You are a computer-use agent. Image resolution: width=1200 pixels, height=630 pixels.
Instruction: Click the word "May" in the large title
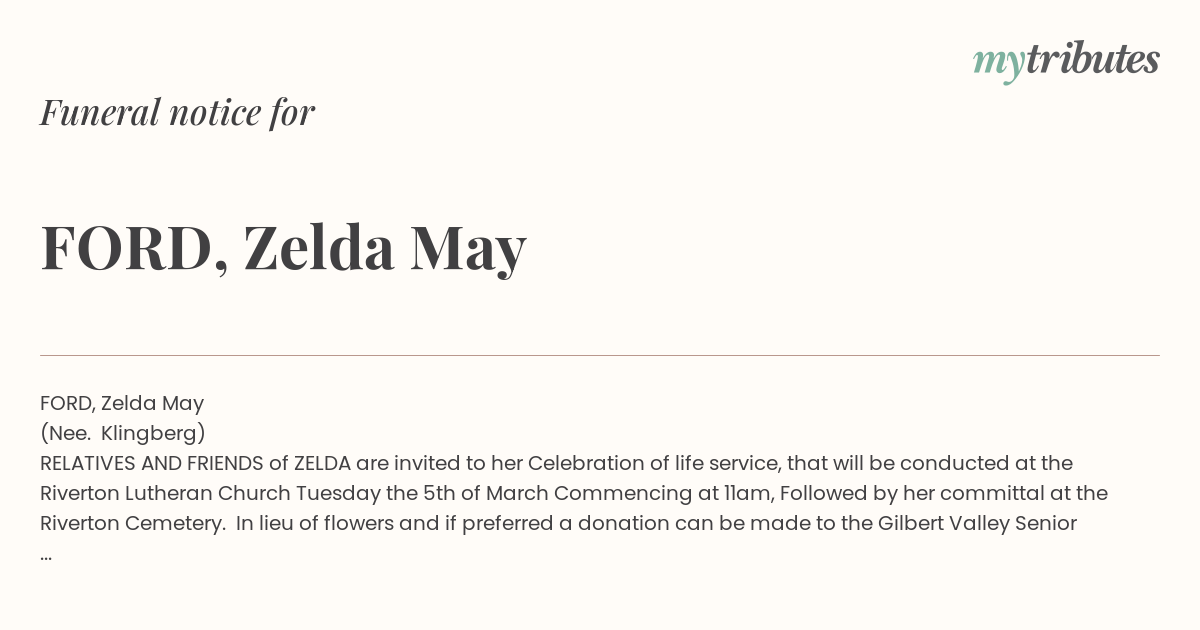coord(468,250)
